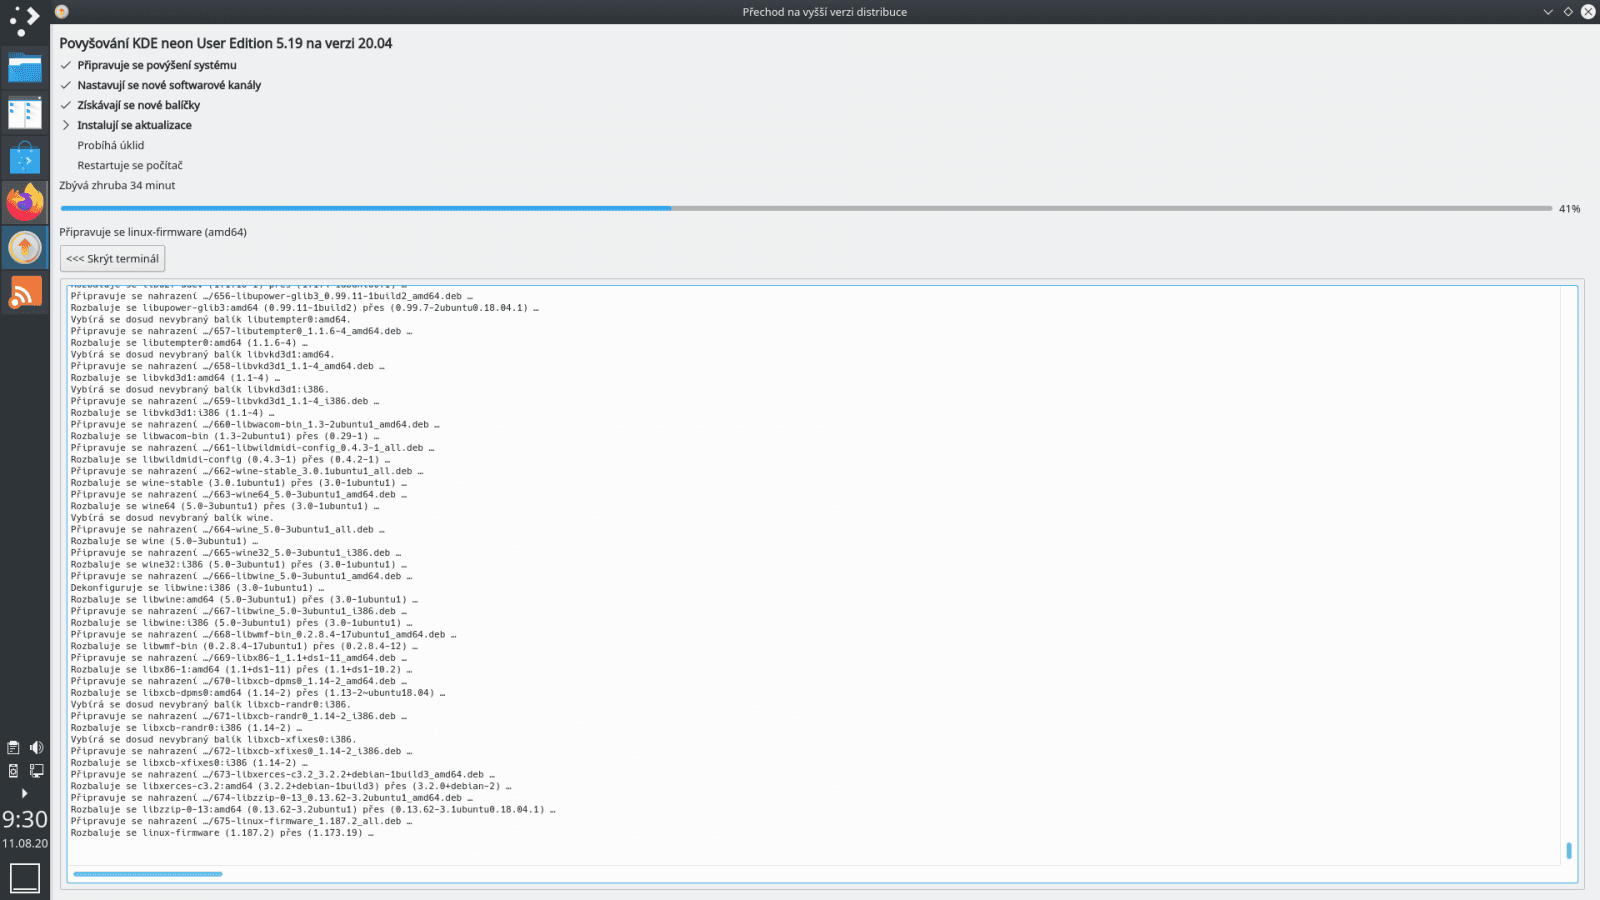
Task: Open the distribution upgrade tool icon
Action: [x=25, y=246]
